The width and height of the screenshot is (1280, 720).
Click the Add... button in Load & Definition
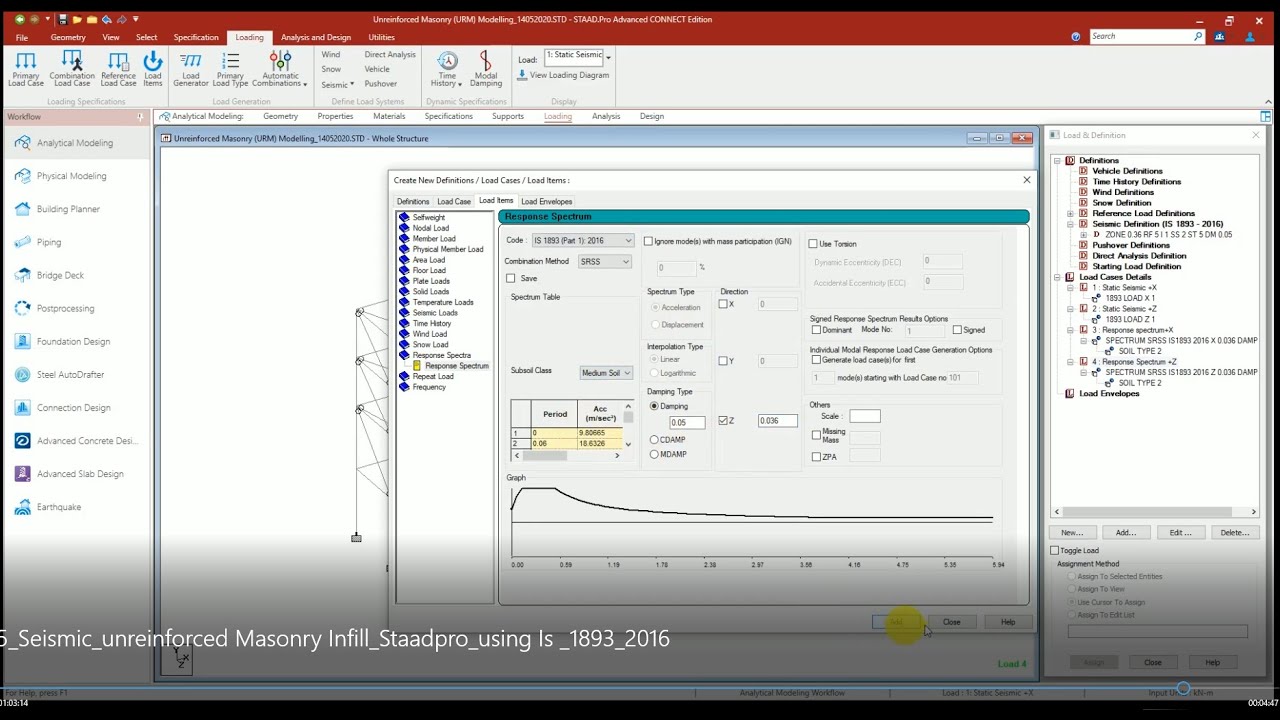pos(1126,533)
